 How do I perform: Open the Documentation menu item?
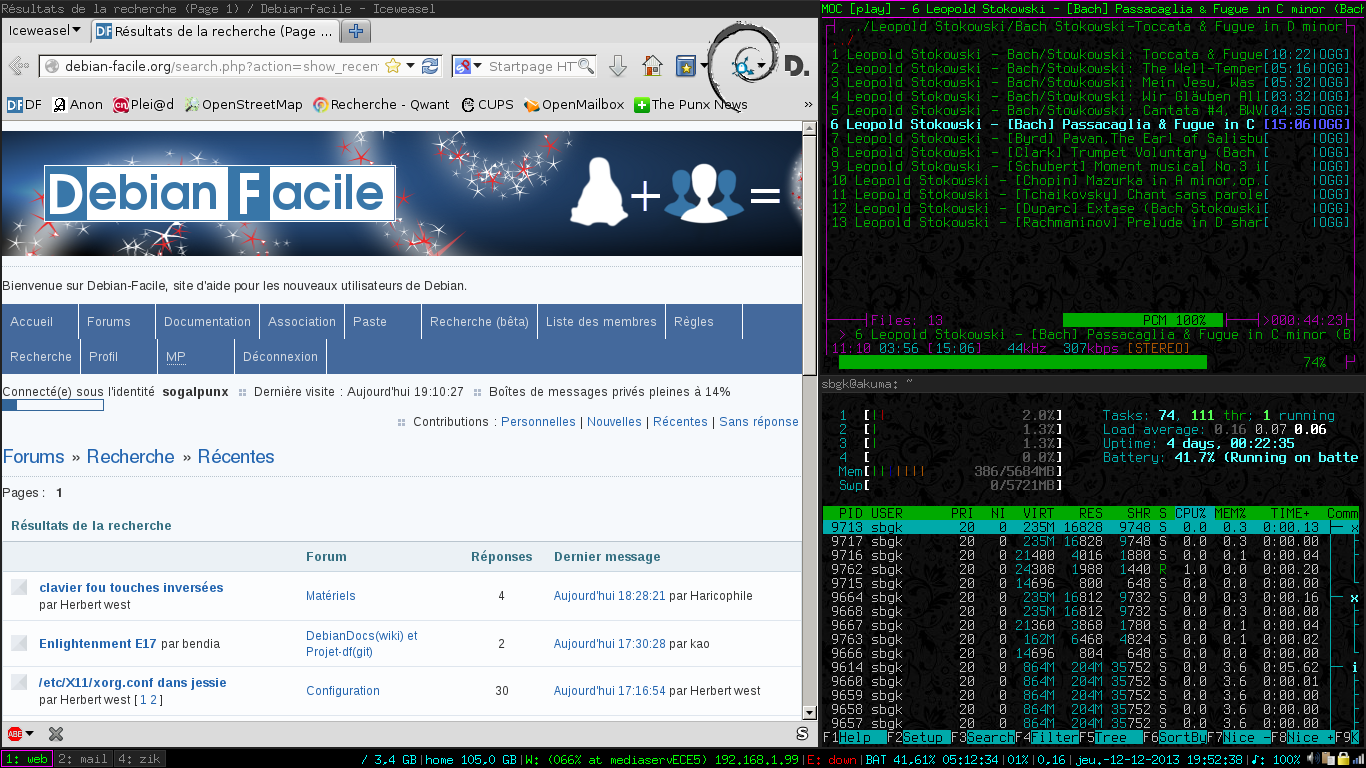click(207, 322)
